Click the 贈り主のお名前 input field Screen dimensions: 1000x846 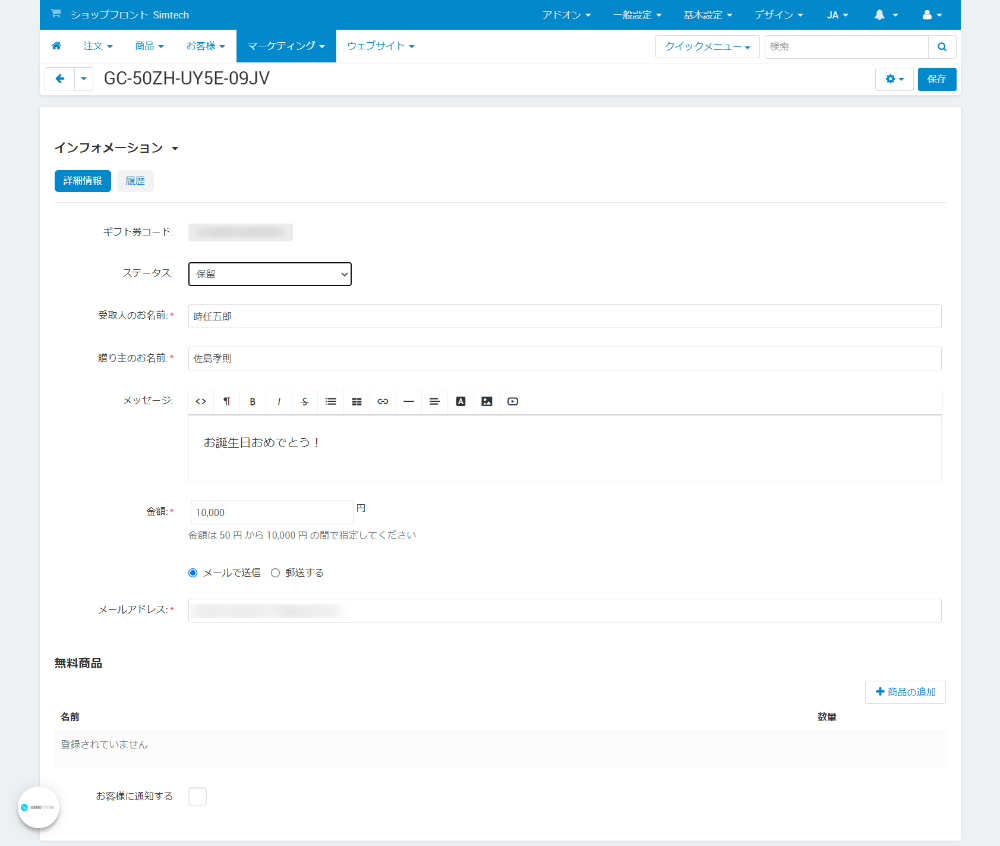click(564, 358)
